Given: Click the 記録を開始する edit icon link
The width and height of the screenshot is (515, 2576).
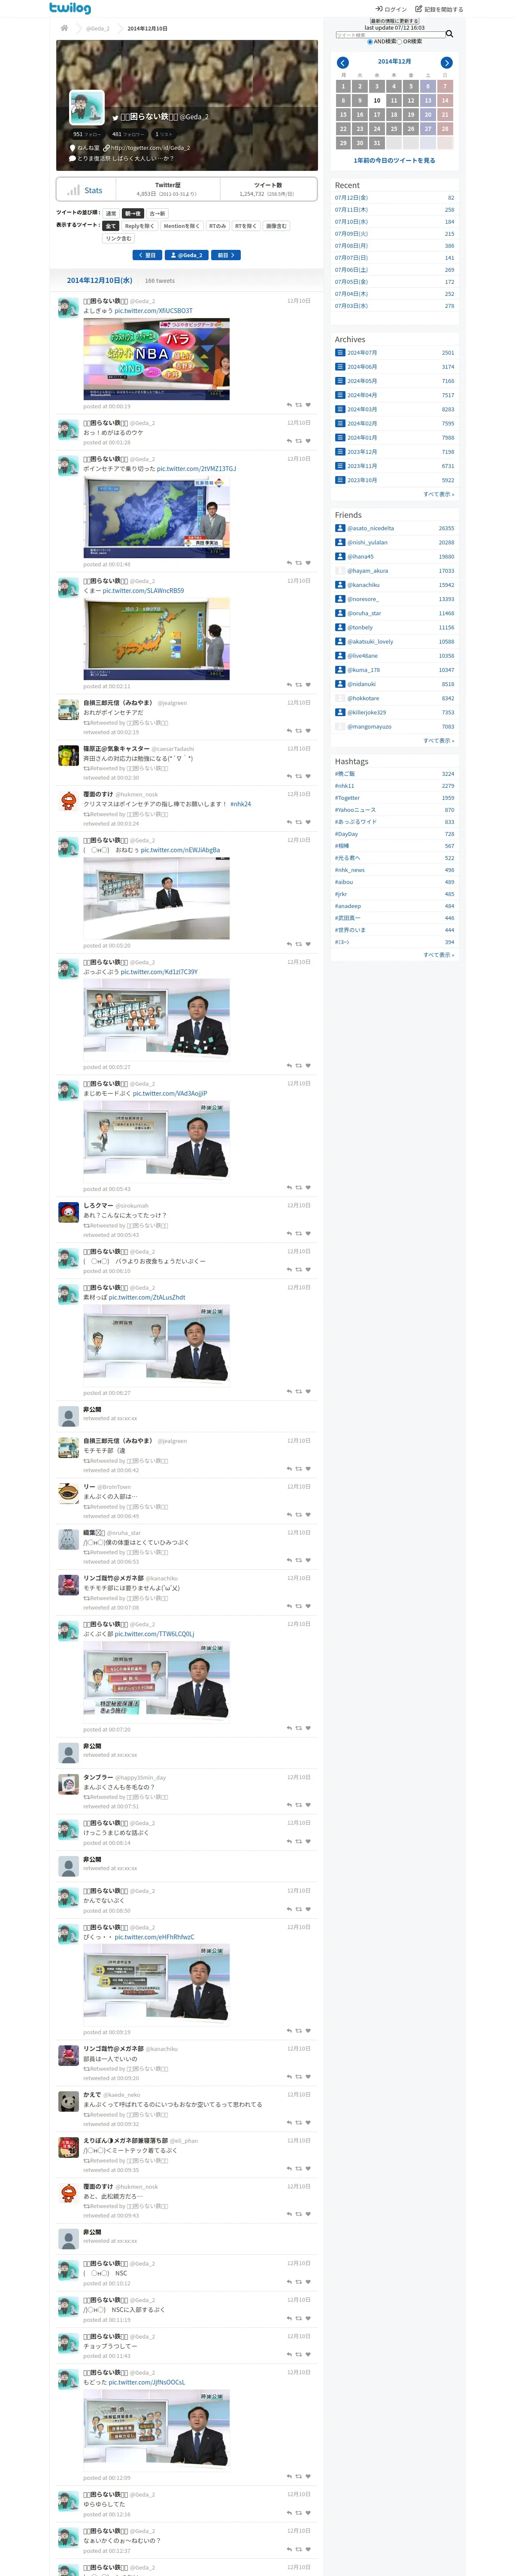Looking at the screenshot, I should (439, 9).
